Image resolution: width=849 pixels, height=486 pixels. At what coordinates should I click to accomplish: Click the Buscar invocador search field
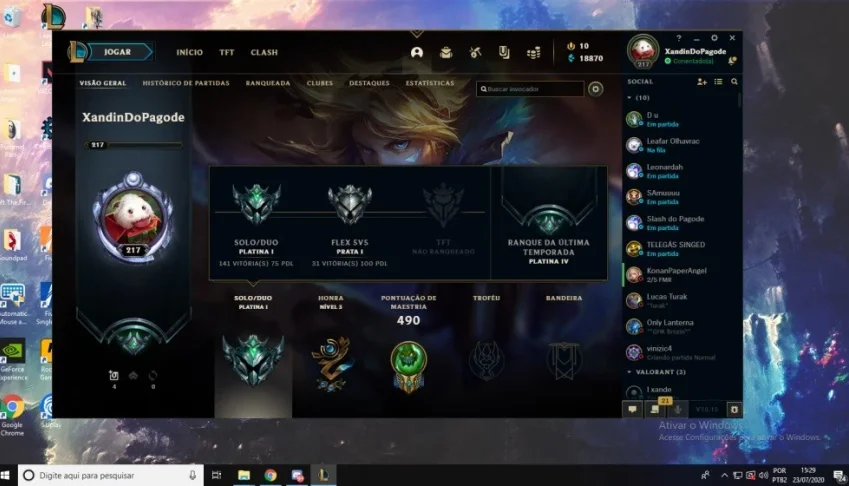click(530, 89)
